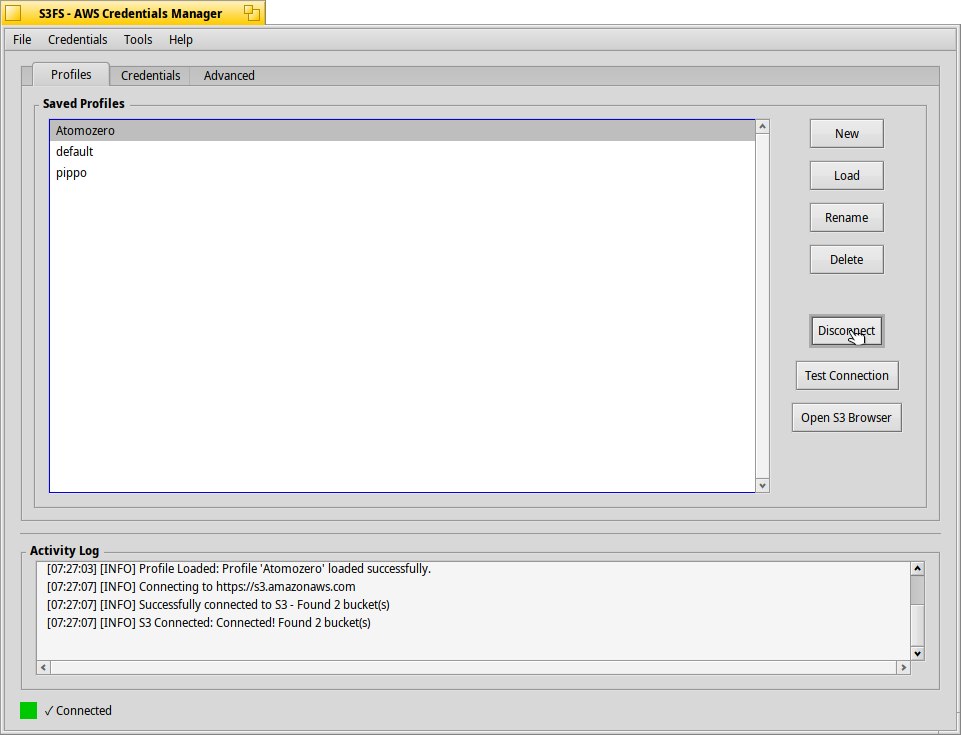Click the window close box in title tab
This screenshot has width=961, height=735.
pos(14,13)
